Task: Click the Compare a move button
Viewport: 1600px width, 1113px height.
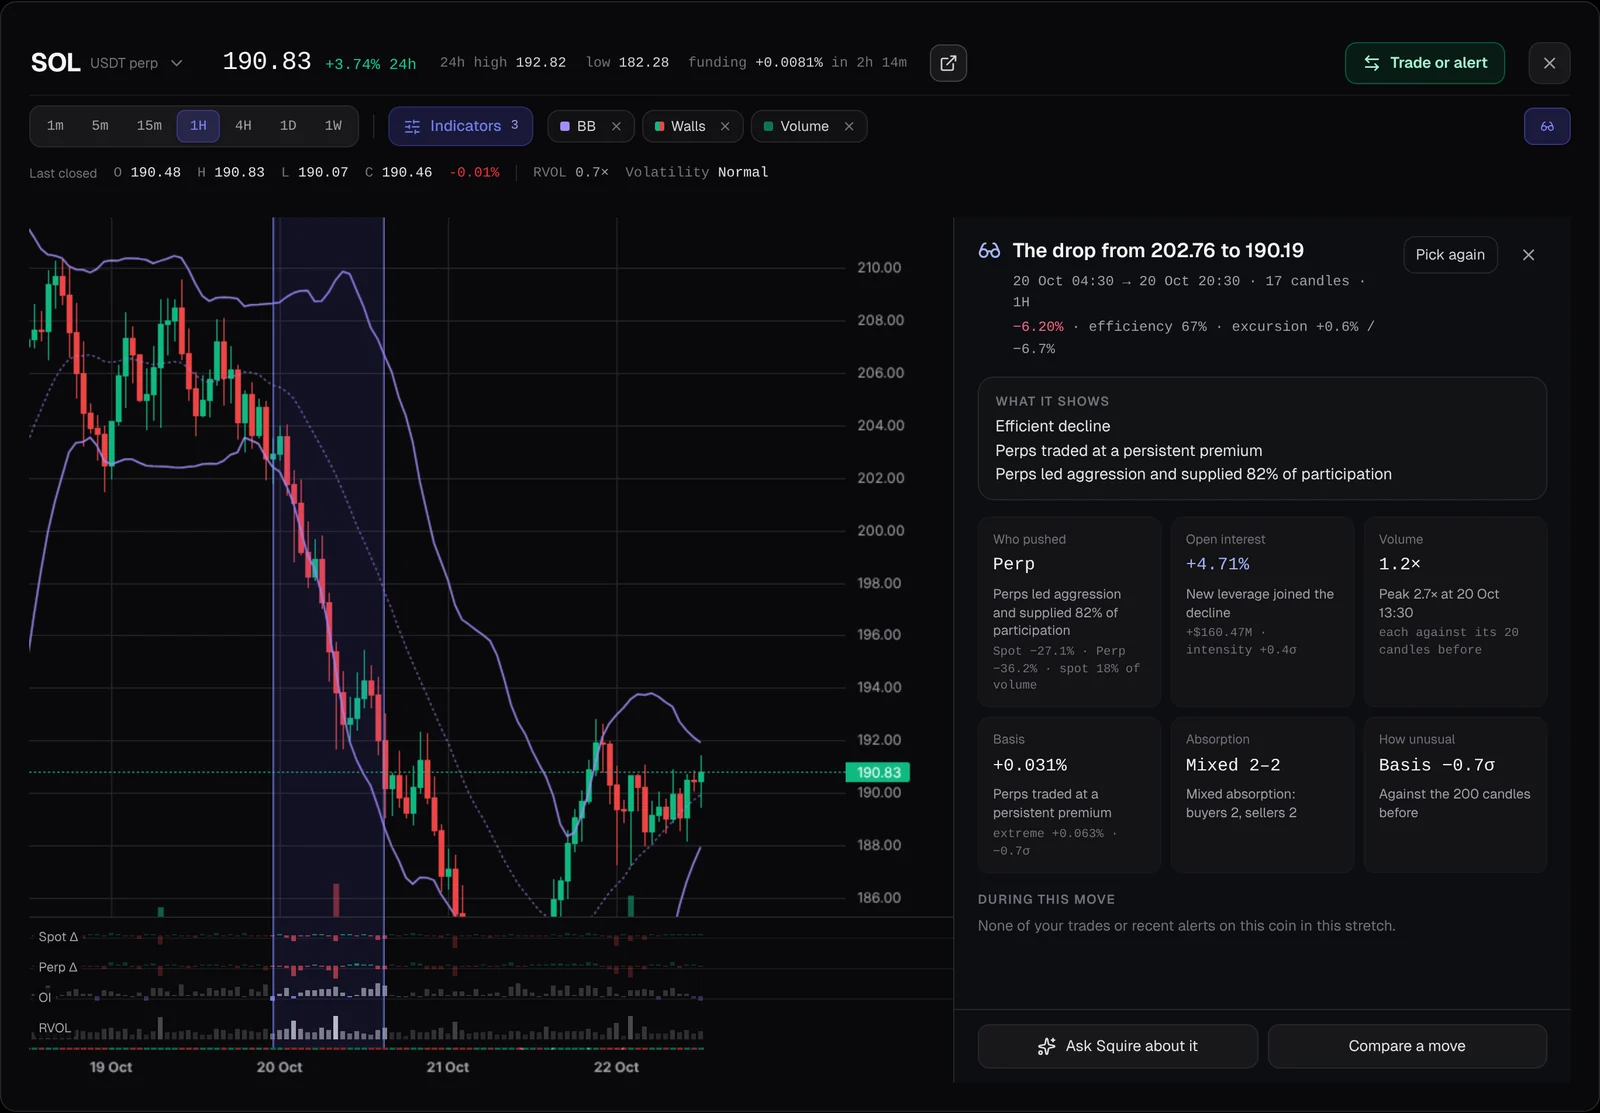Action: click(x=1407, y=1046)
